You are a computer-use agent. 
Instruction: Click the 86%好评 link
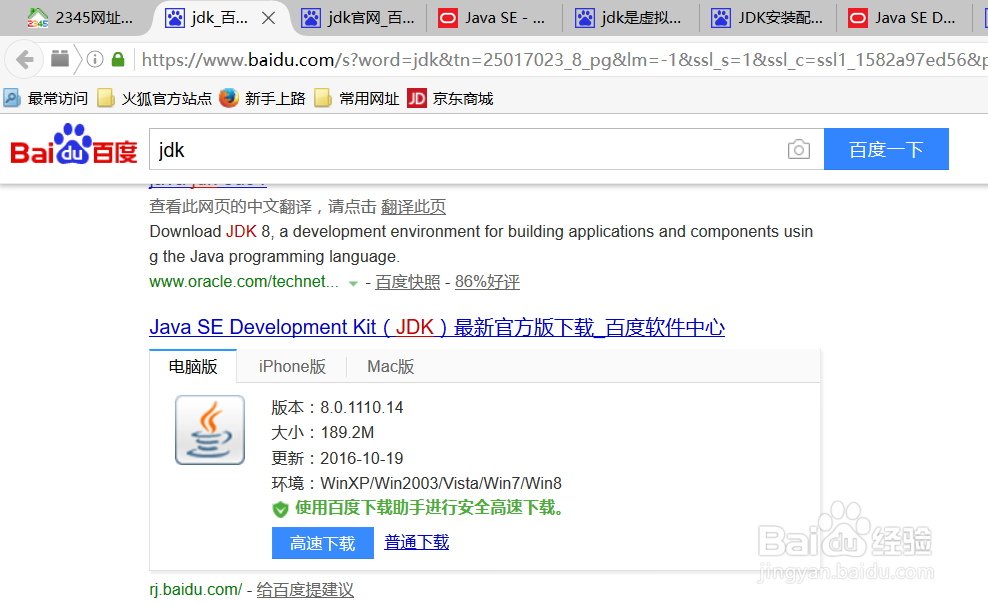[x=487, y=282]
